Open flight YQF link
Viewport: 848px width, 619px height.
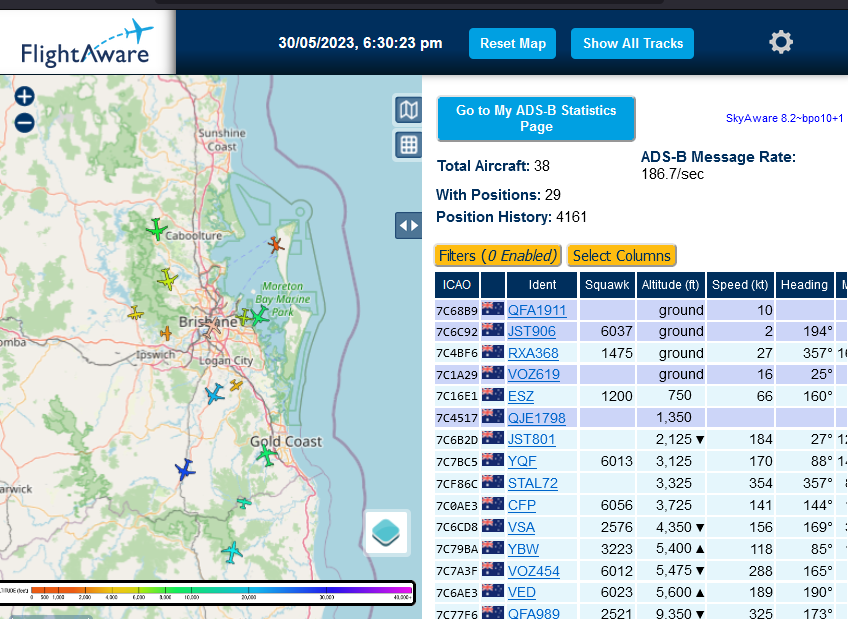[x=522, y=461]
